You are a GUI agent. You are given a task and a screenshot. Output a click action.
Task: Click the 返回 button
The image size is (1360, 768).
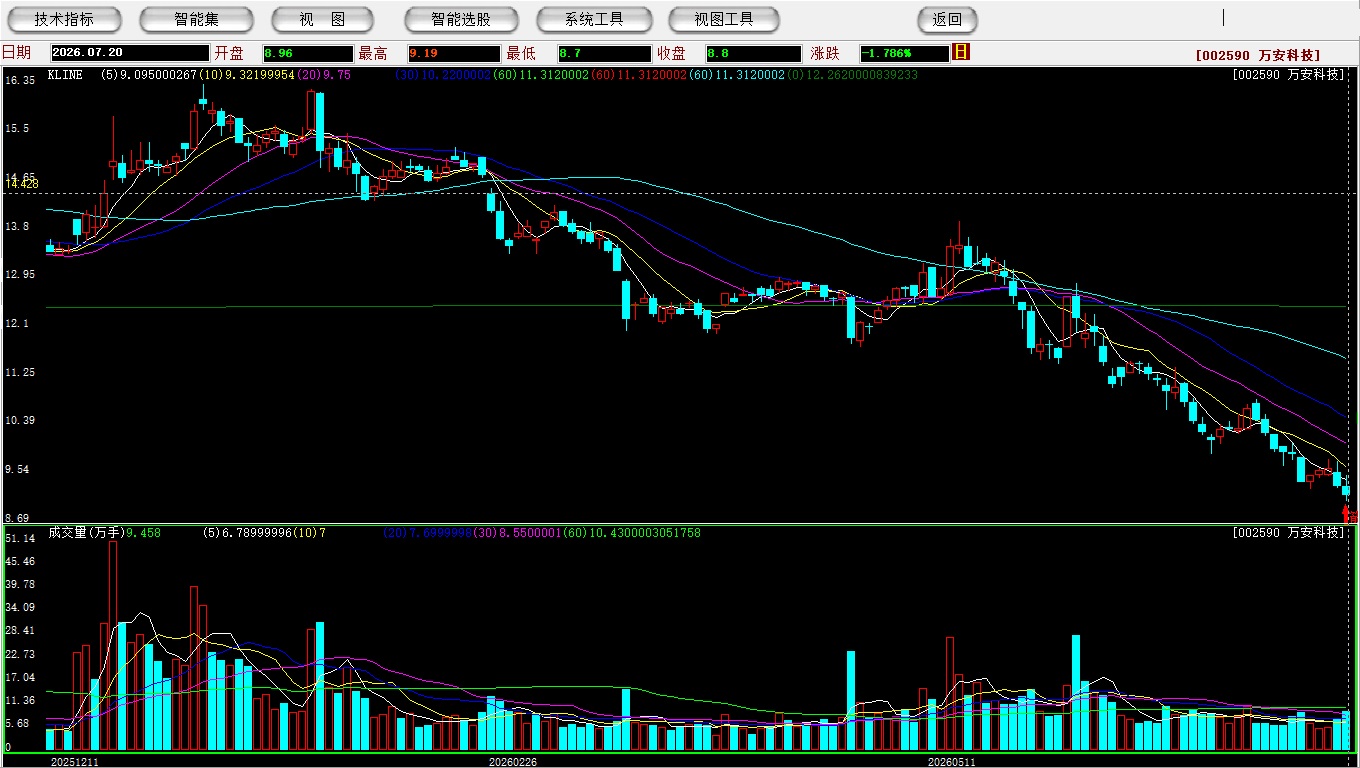947,20
